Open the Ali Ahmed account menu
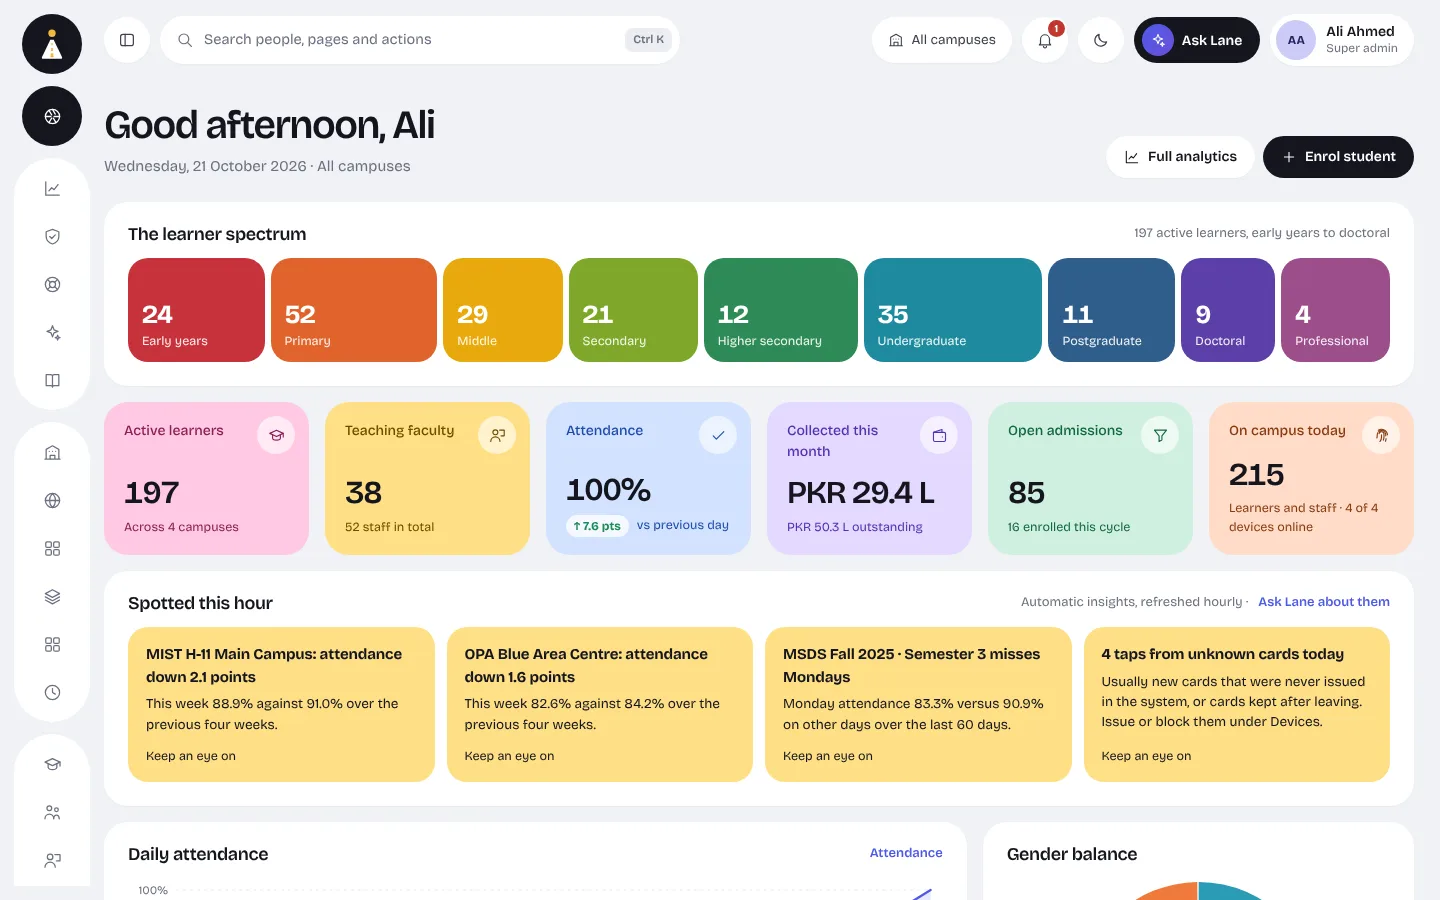The height and width of the screenshot is (900, 1440). tap(1342, 40)
